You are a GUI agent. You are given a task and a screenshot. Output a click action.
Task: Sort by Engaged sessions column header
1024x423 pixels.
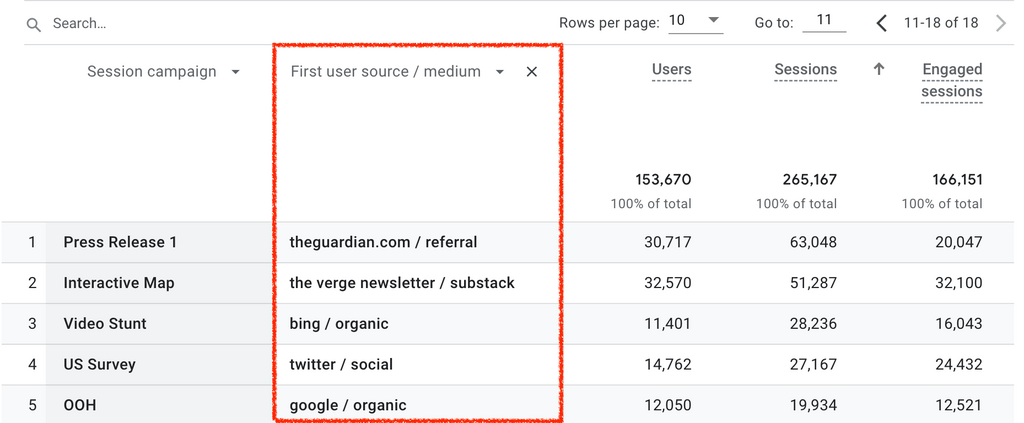click(951, 80)
